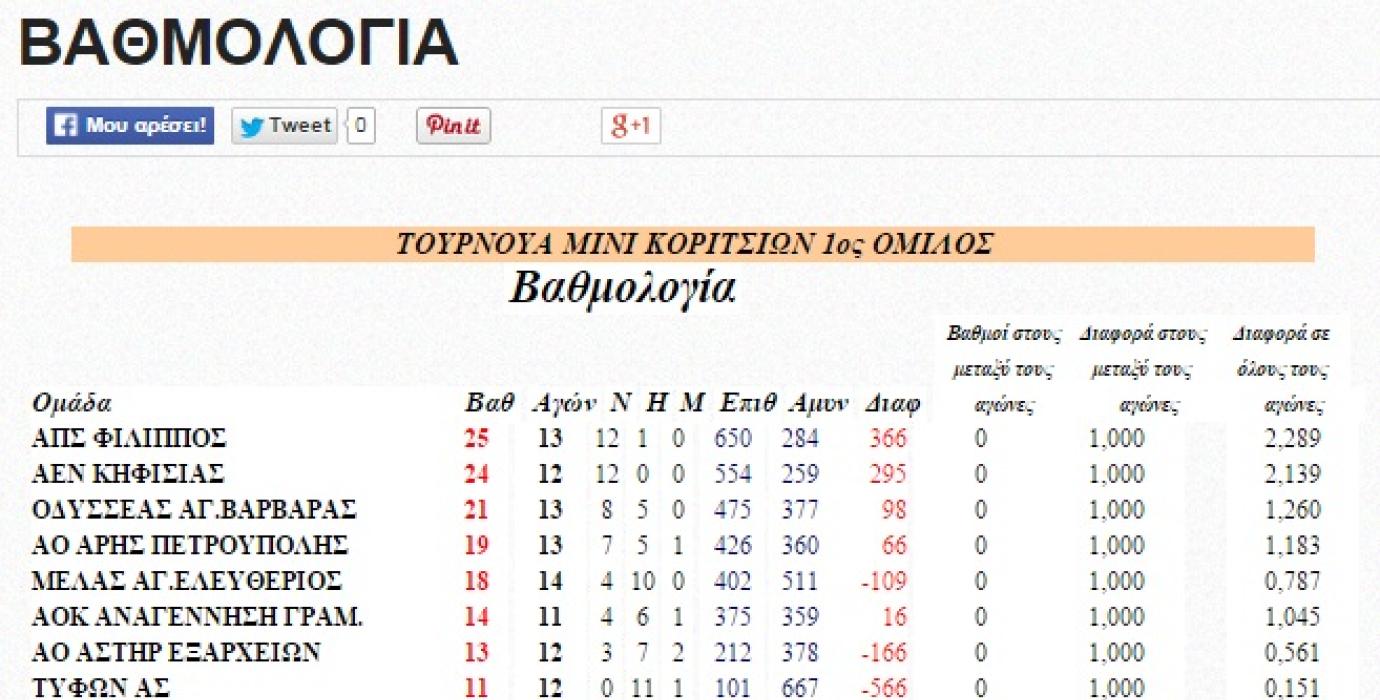Select the ΑΟ ΑΡΗΣ ΠΕΤΡΟΥΠΟΛΗΣ team name
The width and height of the screenshot is (1380, 700).
(189, 546)
